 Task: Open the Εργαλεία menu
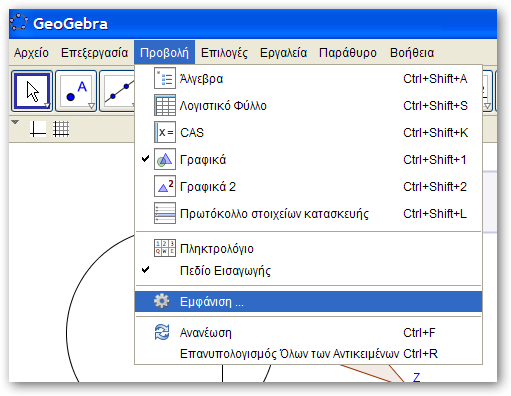click(283, 53)
